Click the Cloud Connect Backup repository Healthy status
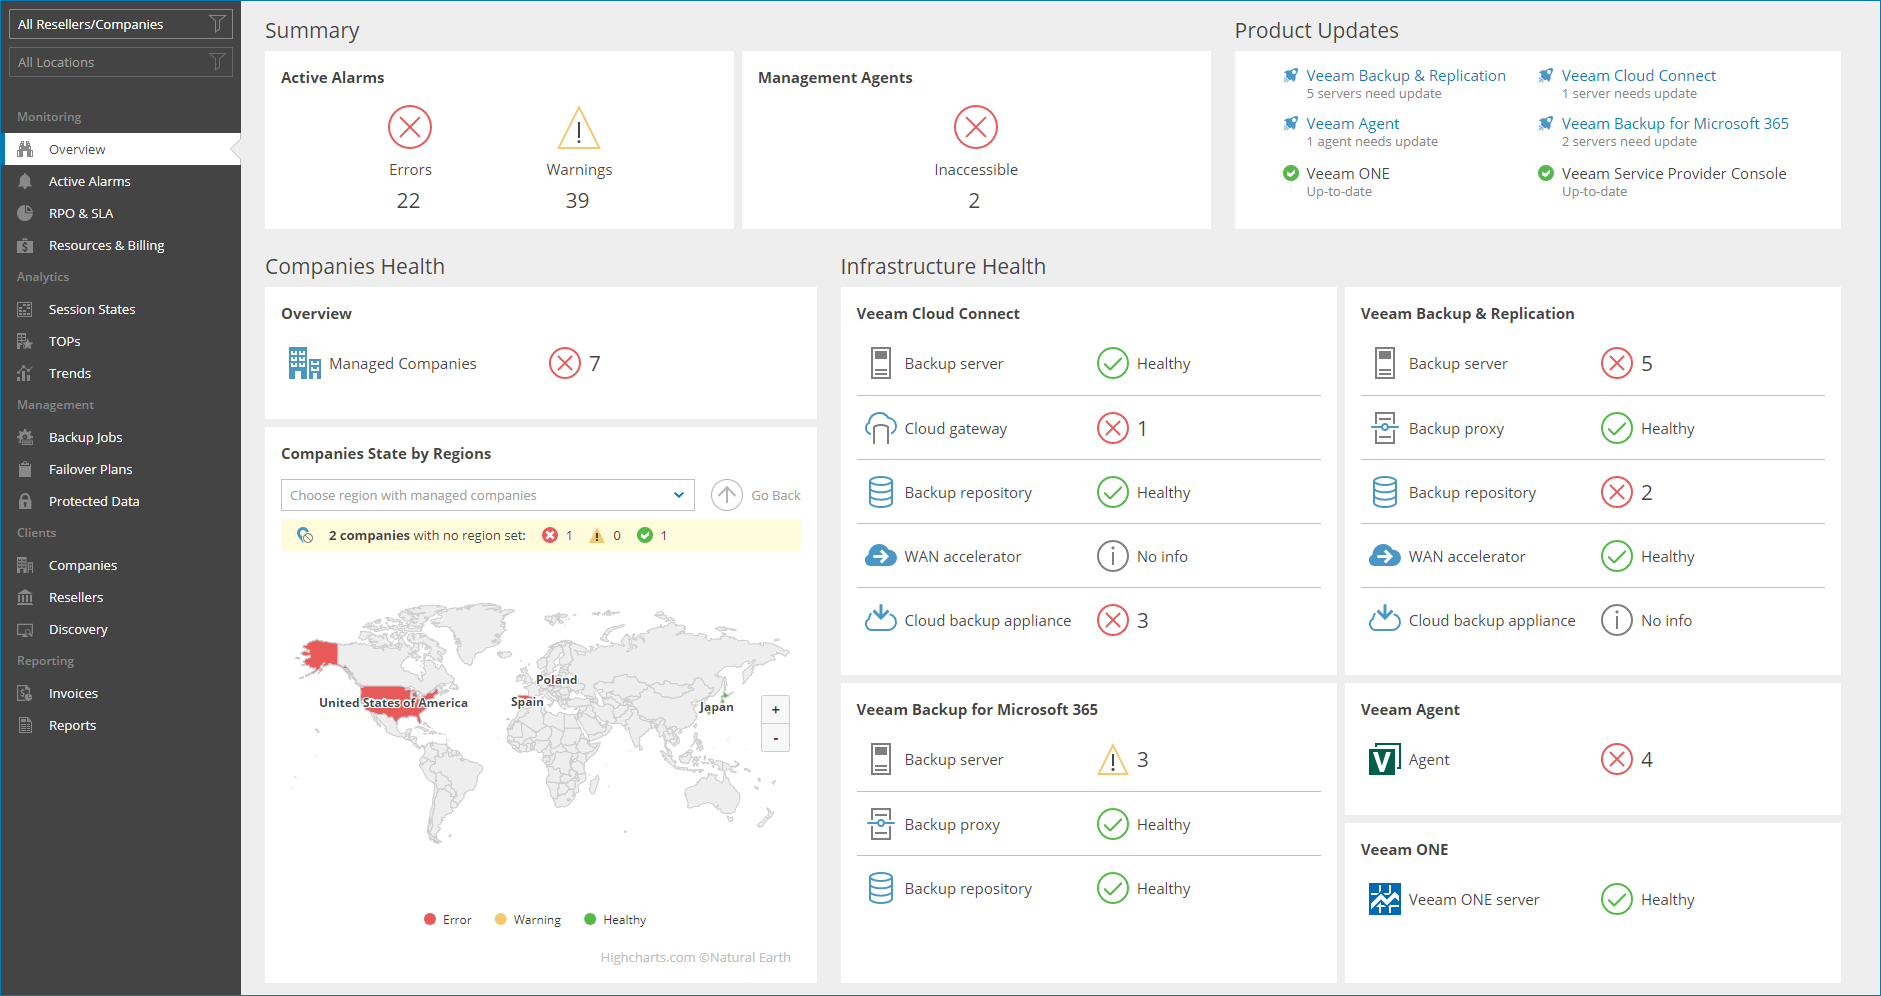Viewport: 1881px width, 996px height. click(1144, 492)
